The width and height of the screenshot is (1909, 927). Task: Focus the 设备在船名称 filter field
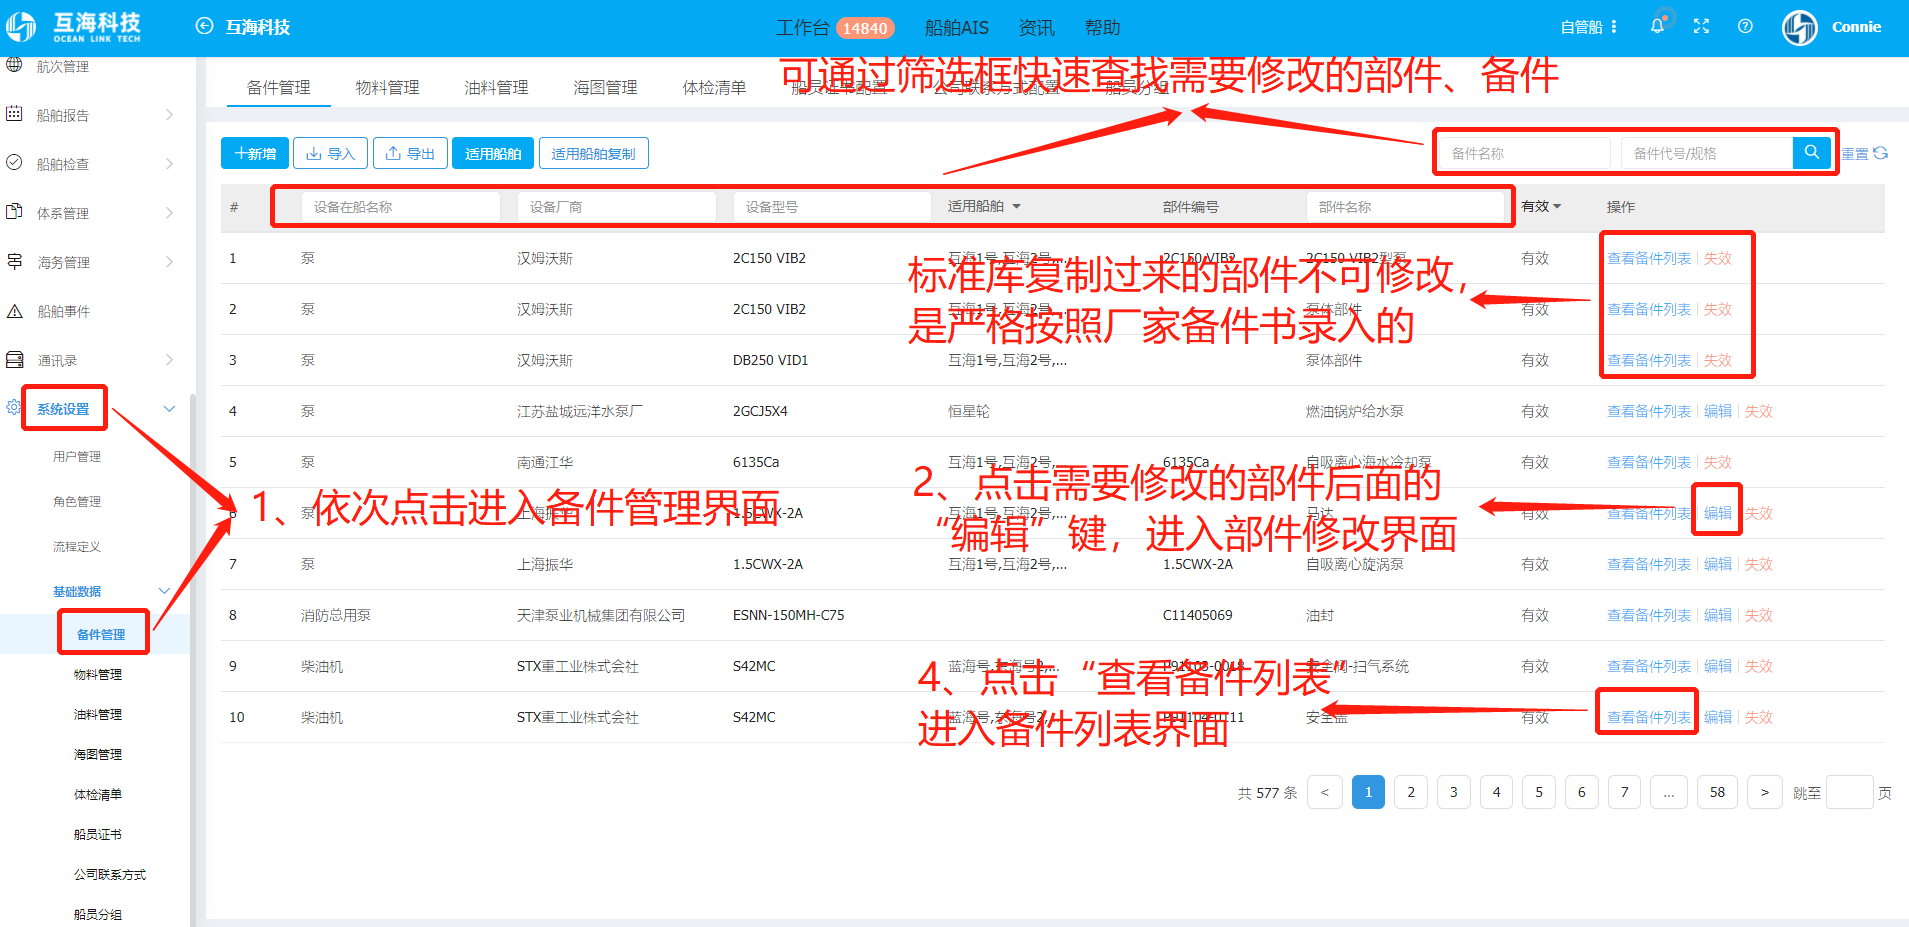400,207
